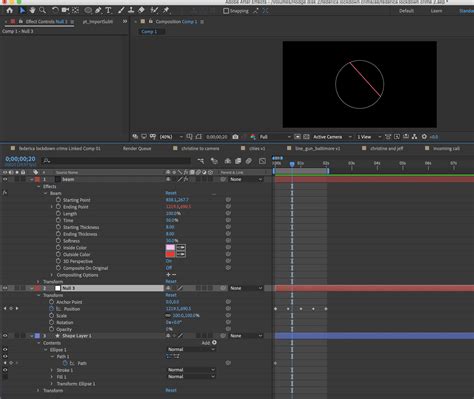This screenshot has width=474, height=399.
Task: Select the Pen tool
Action: (x=98, y=11)
